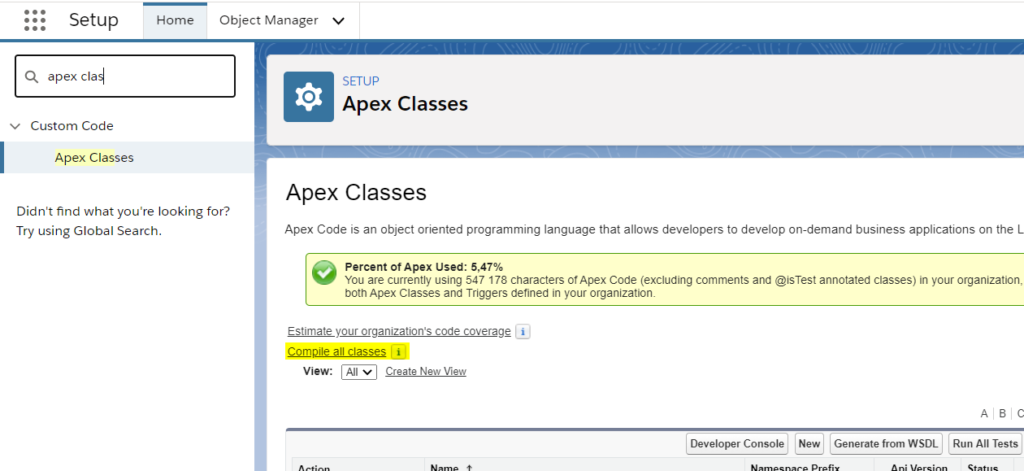Image resolution: width=1024 pixels, height=471 pixels.
Task: Filter classes by letter A
Action: pyautogui.click(x=984, y=414)
